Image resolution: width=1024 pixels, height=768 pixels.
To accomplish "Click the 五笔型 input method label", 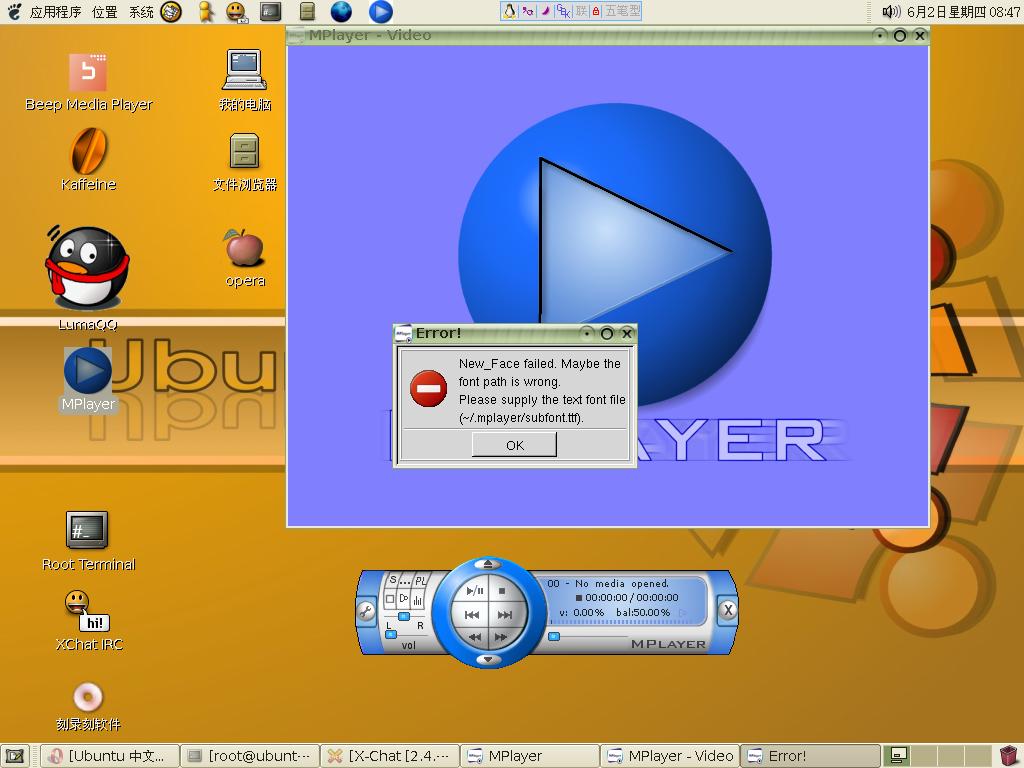I will coord(622,10).
